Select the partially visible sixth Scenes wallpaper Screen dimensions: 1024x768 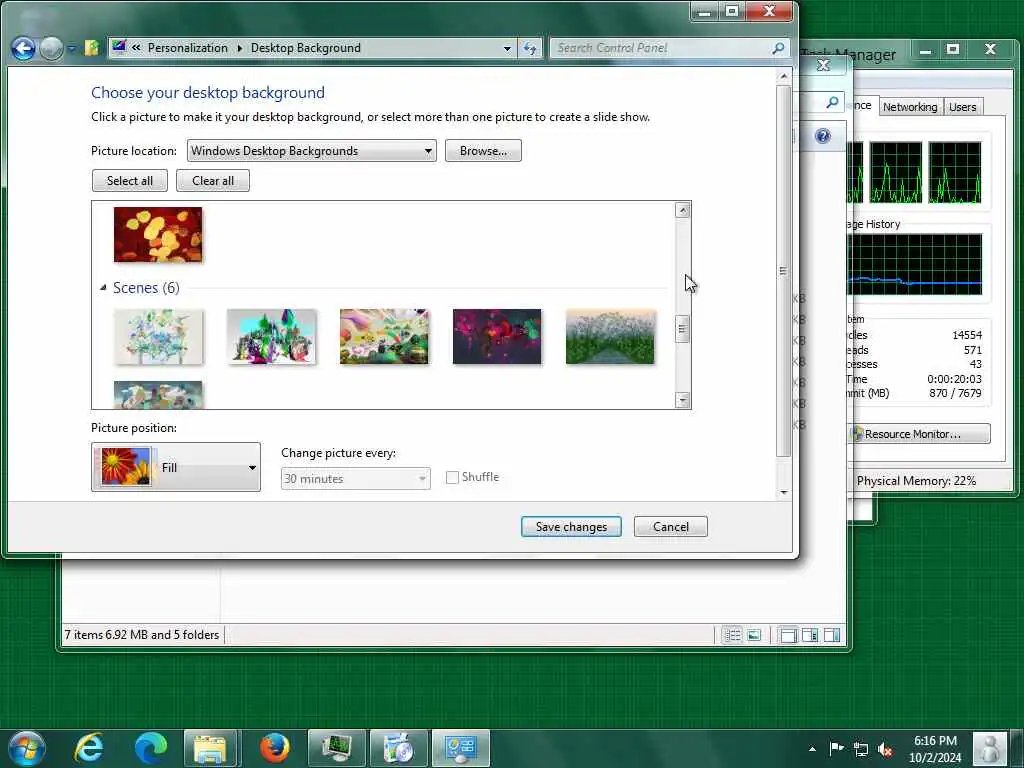point(158,395)
